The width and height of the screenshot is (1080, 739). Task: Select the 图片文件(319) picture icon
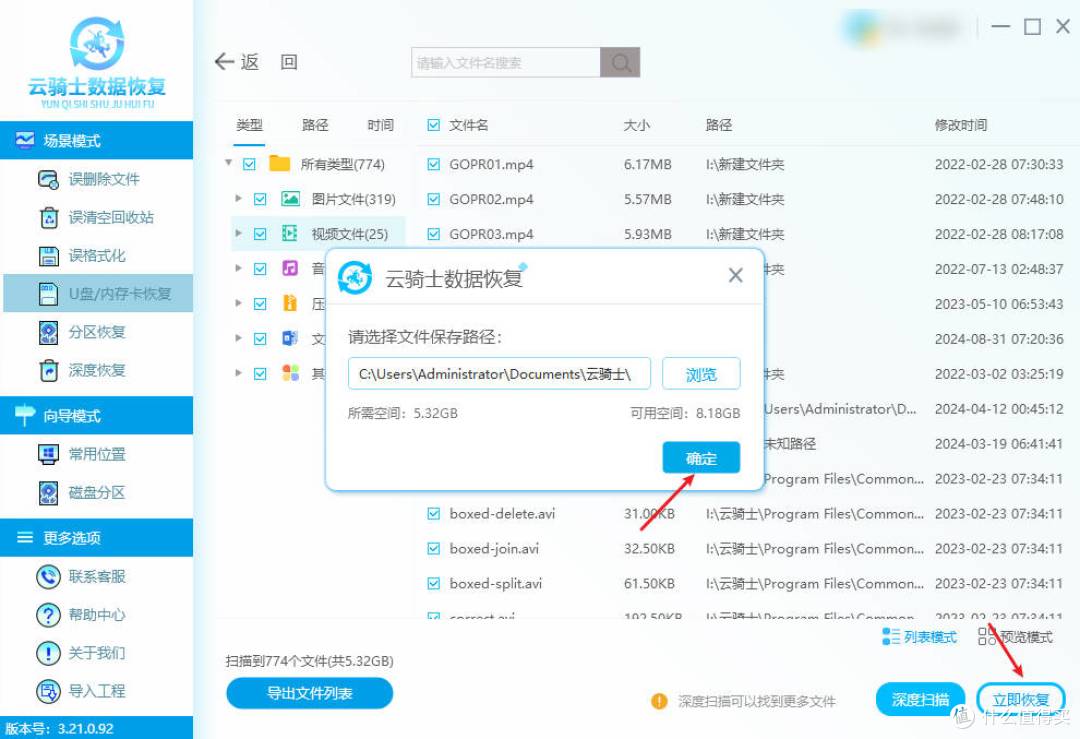[290, 199]
